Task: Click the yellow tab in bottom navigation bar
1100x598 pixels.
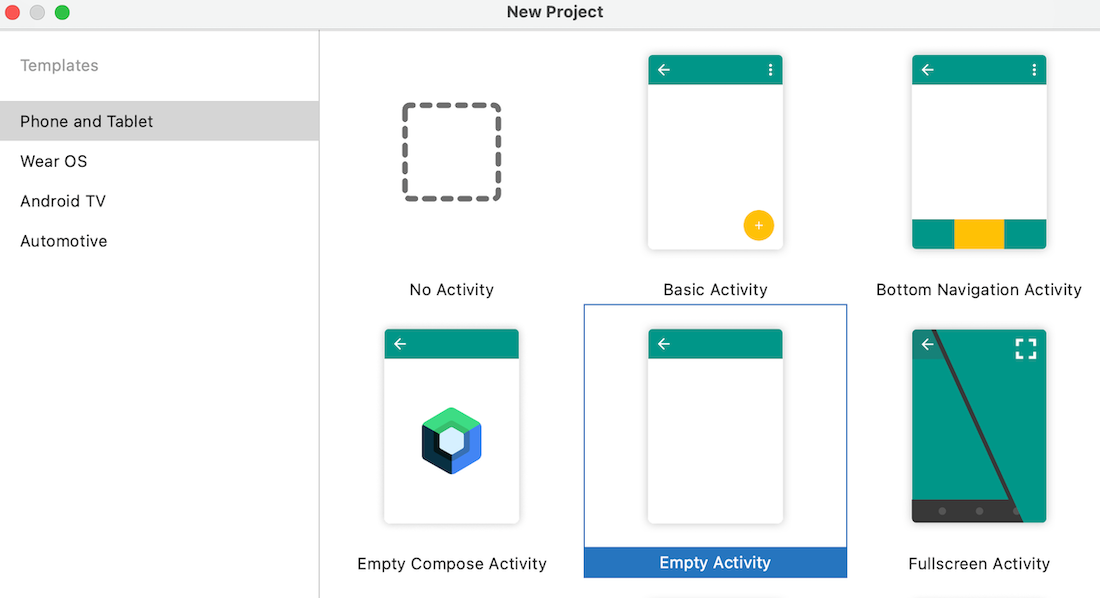Action: click(978, 234)
